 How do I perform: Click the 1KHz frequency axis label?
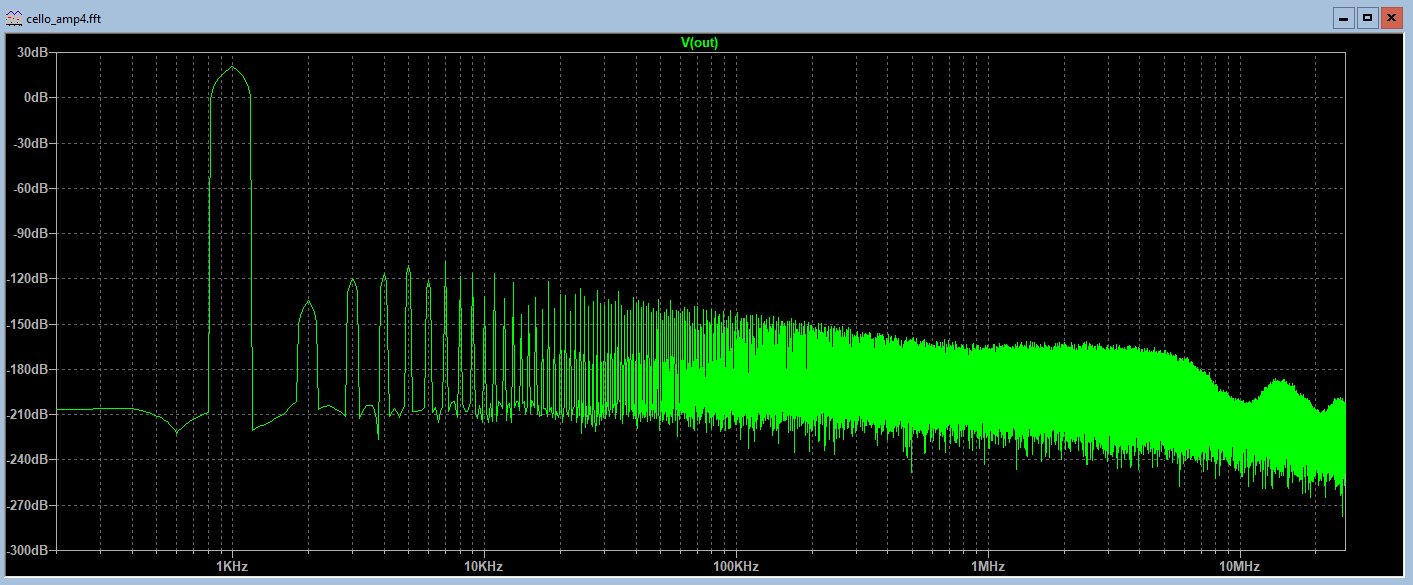pos(231,566)
